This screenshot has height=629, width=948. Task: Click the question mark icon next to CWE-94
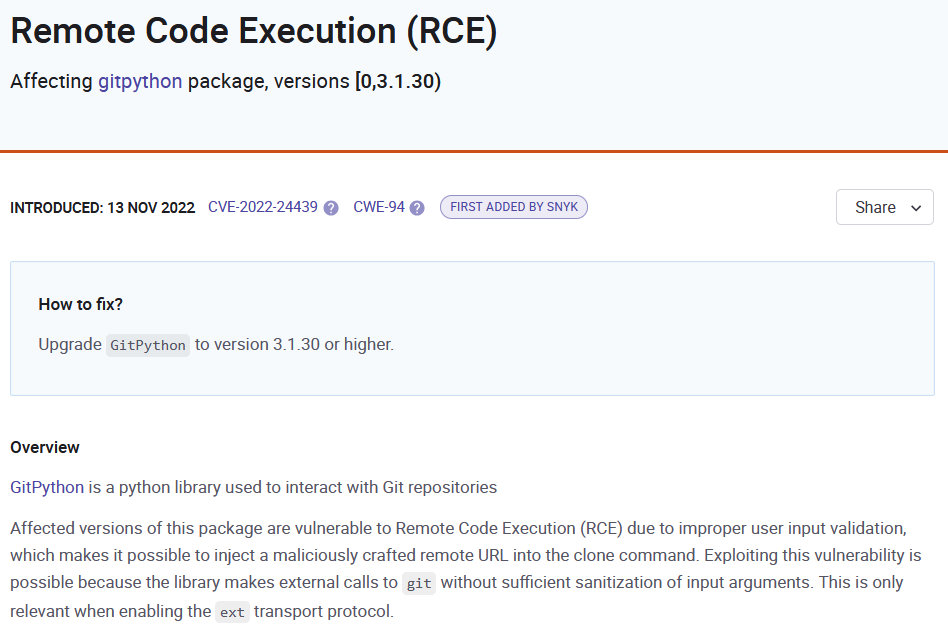417,208
